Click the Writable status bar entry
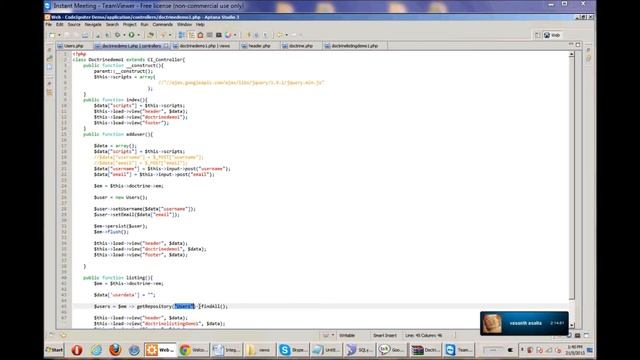The width and height of the screenshot is (640, 360). pyautogui.click(x=347, y=336)
